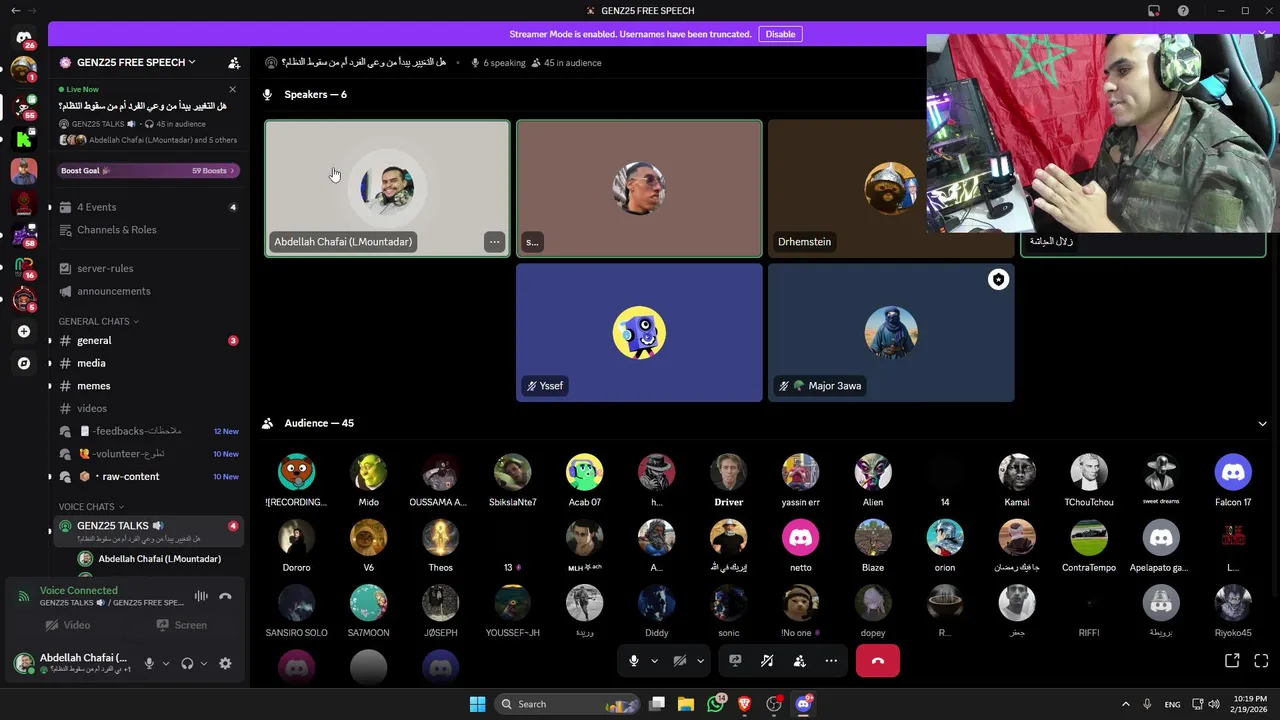
Task: Select Yssef speaker tile
Action: [x=639, y=333]
